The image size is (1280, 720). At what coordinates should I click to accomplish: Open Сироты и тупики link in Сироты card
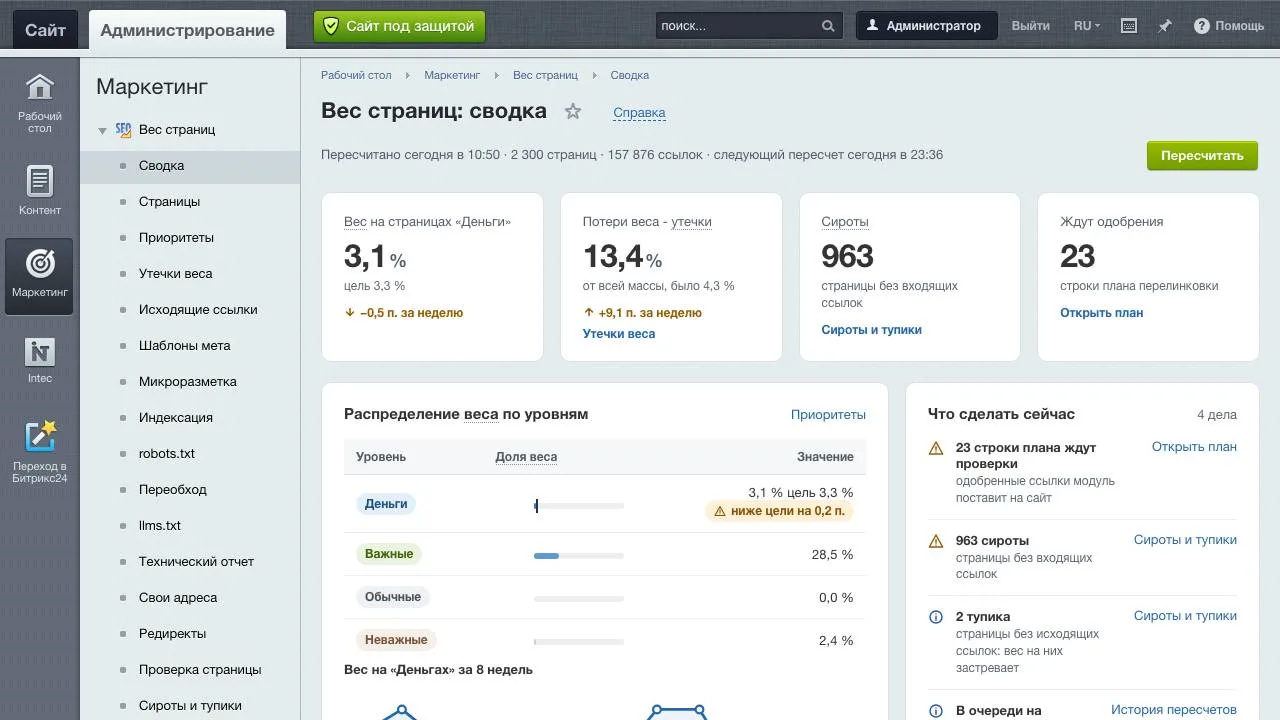(871, 330)
